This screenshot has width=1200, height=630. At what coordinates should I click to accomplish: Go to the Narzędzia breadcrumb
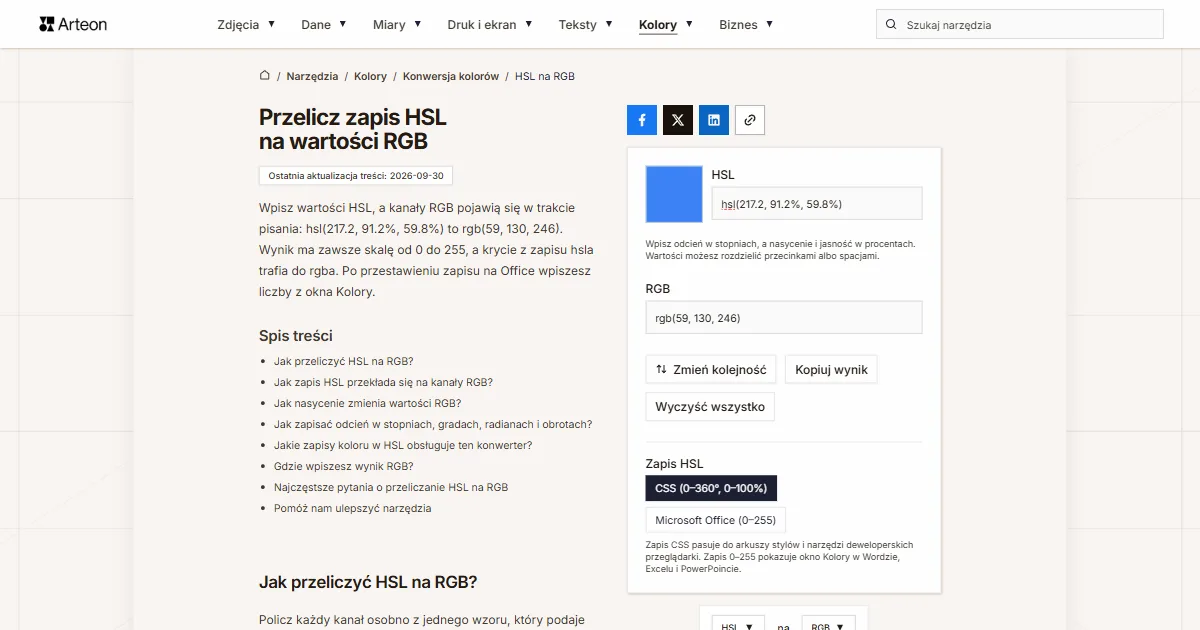[x=312, y=76]
